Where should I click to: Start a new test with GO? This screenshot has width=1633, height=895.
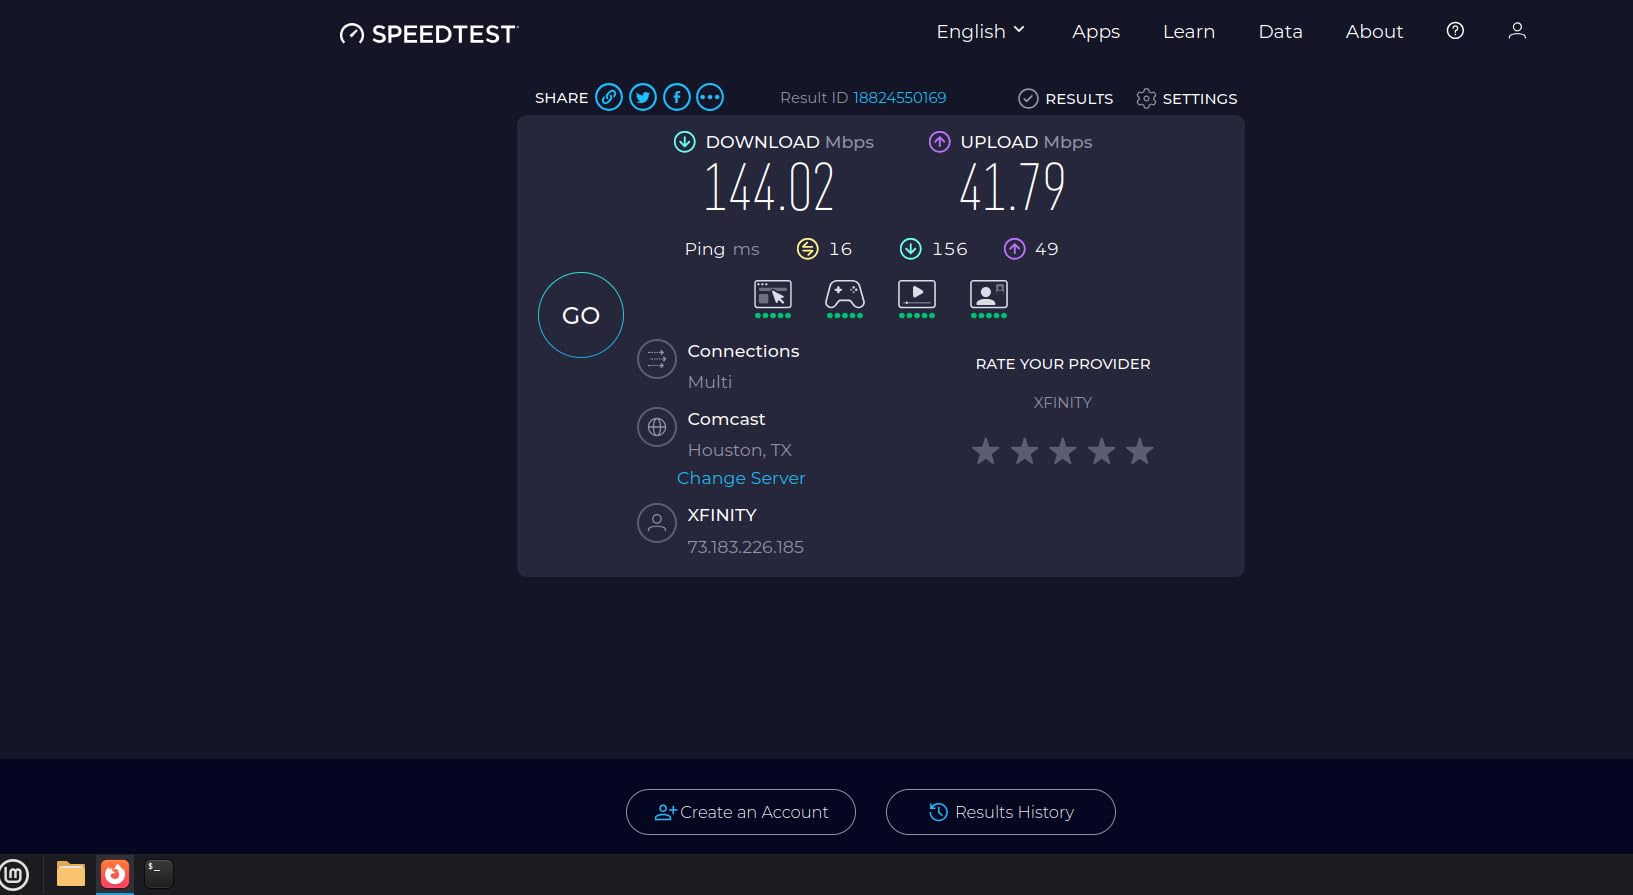[x=581, y=315]
